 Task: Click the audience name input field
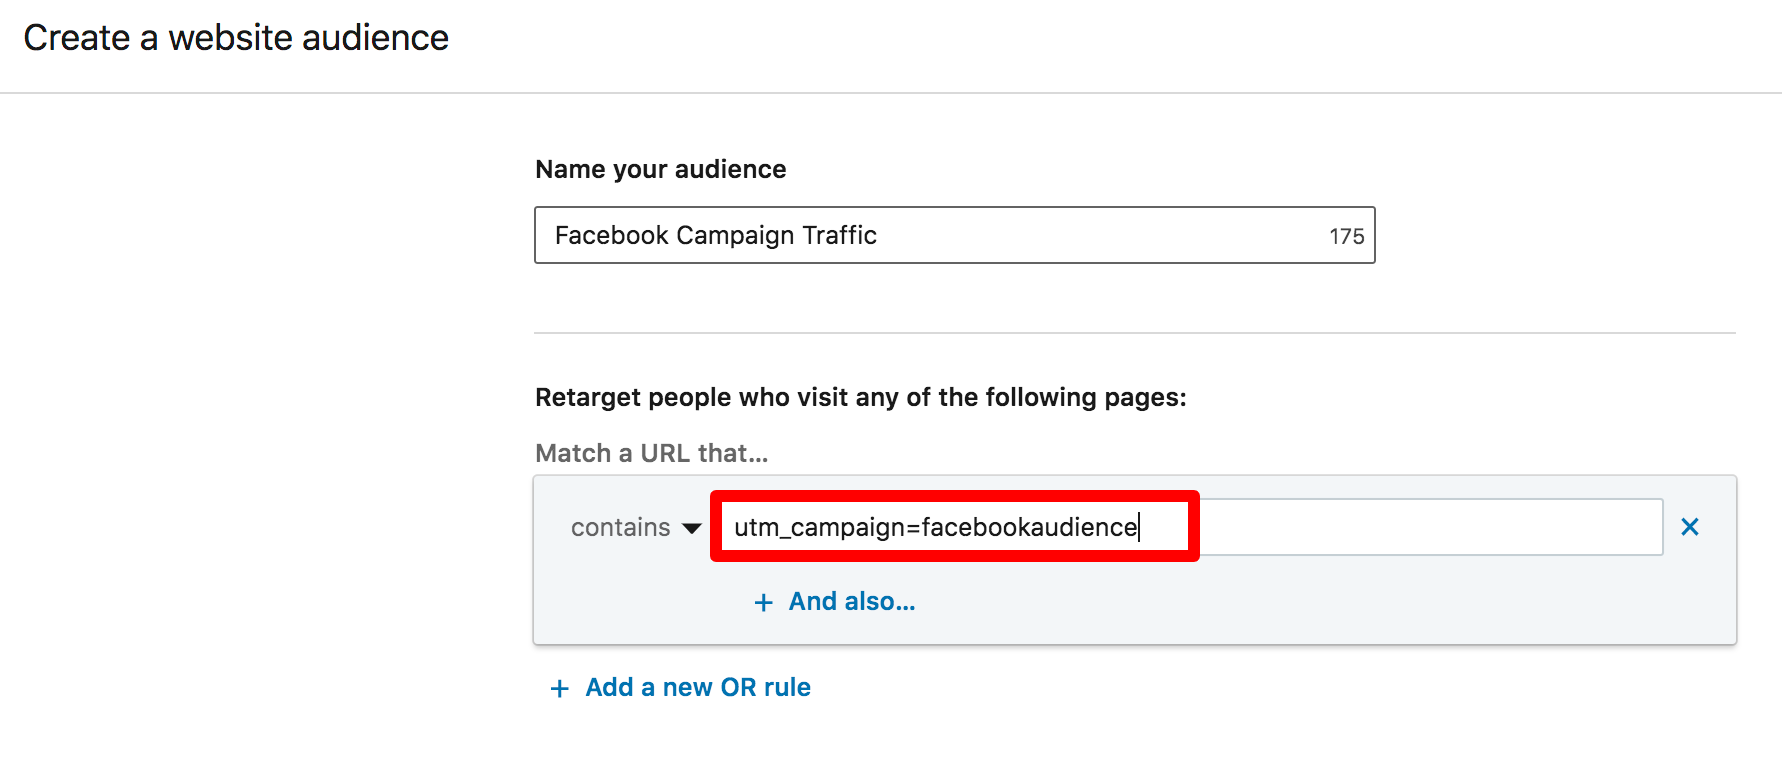(x=954, y=235)
